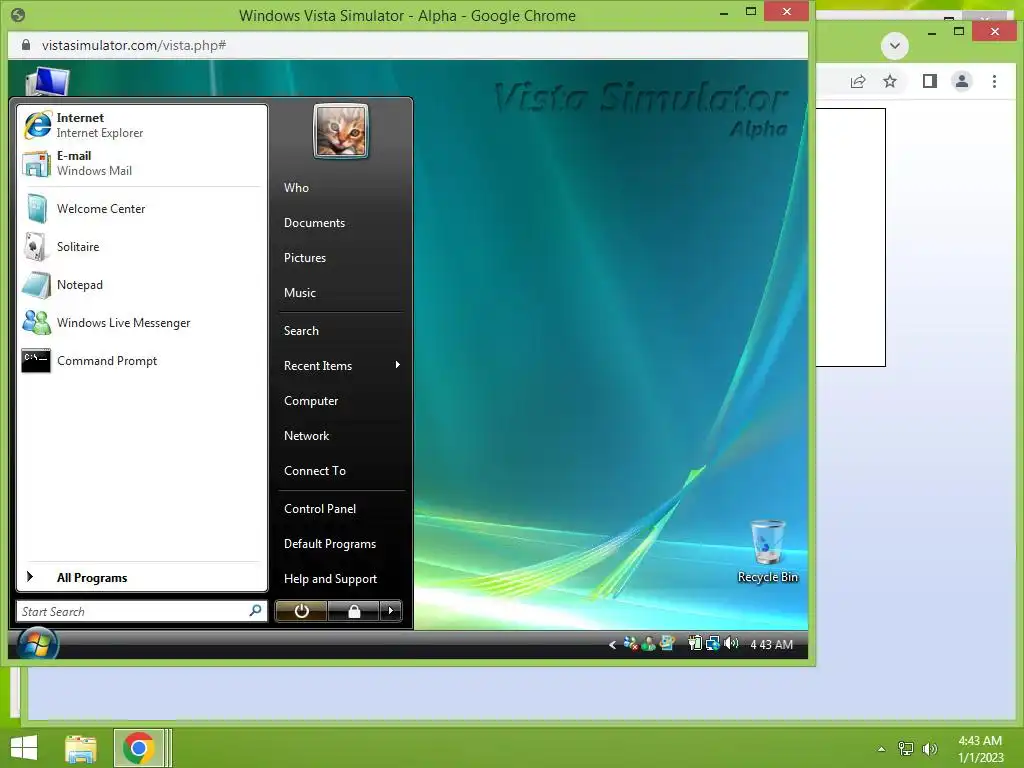Click the Windows taskbar clock 1/1/2023
The height and width of the screenshot is (768, 1024).
(x=980, y=749)
